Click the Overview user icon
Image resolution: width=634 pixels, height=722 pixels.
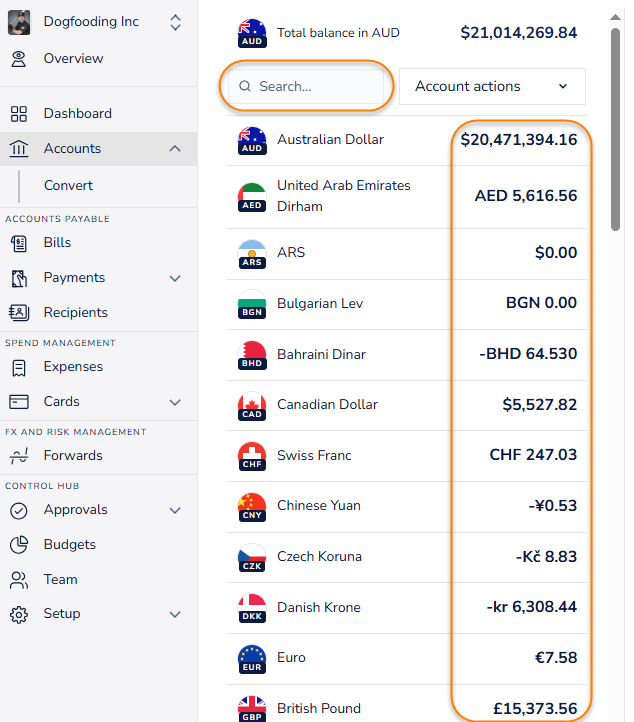point(19,59)
